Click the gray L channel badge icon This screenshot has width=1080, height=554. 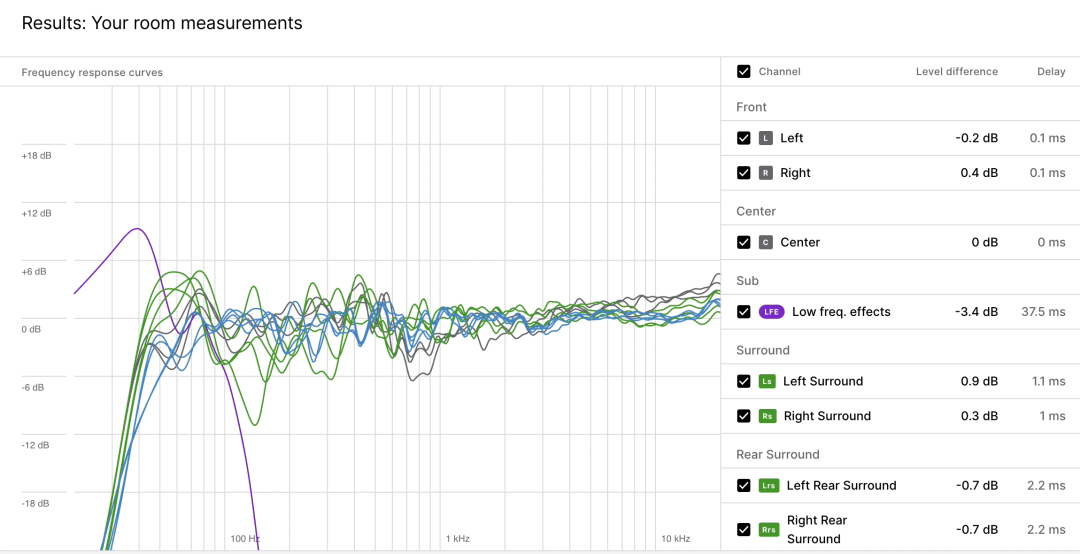pyautogui.click(x=765, y=138)
